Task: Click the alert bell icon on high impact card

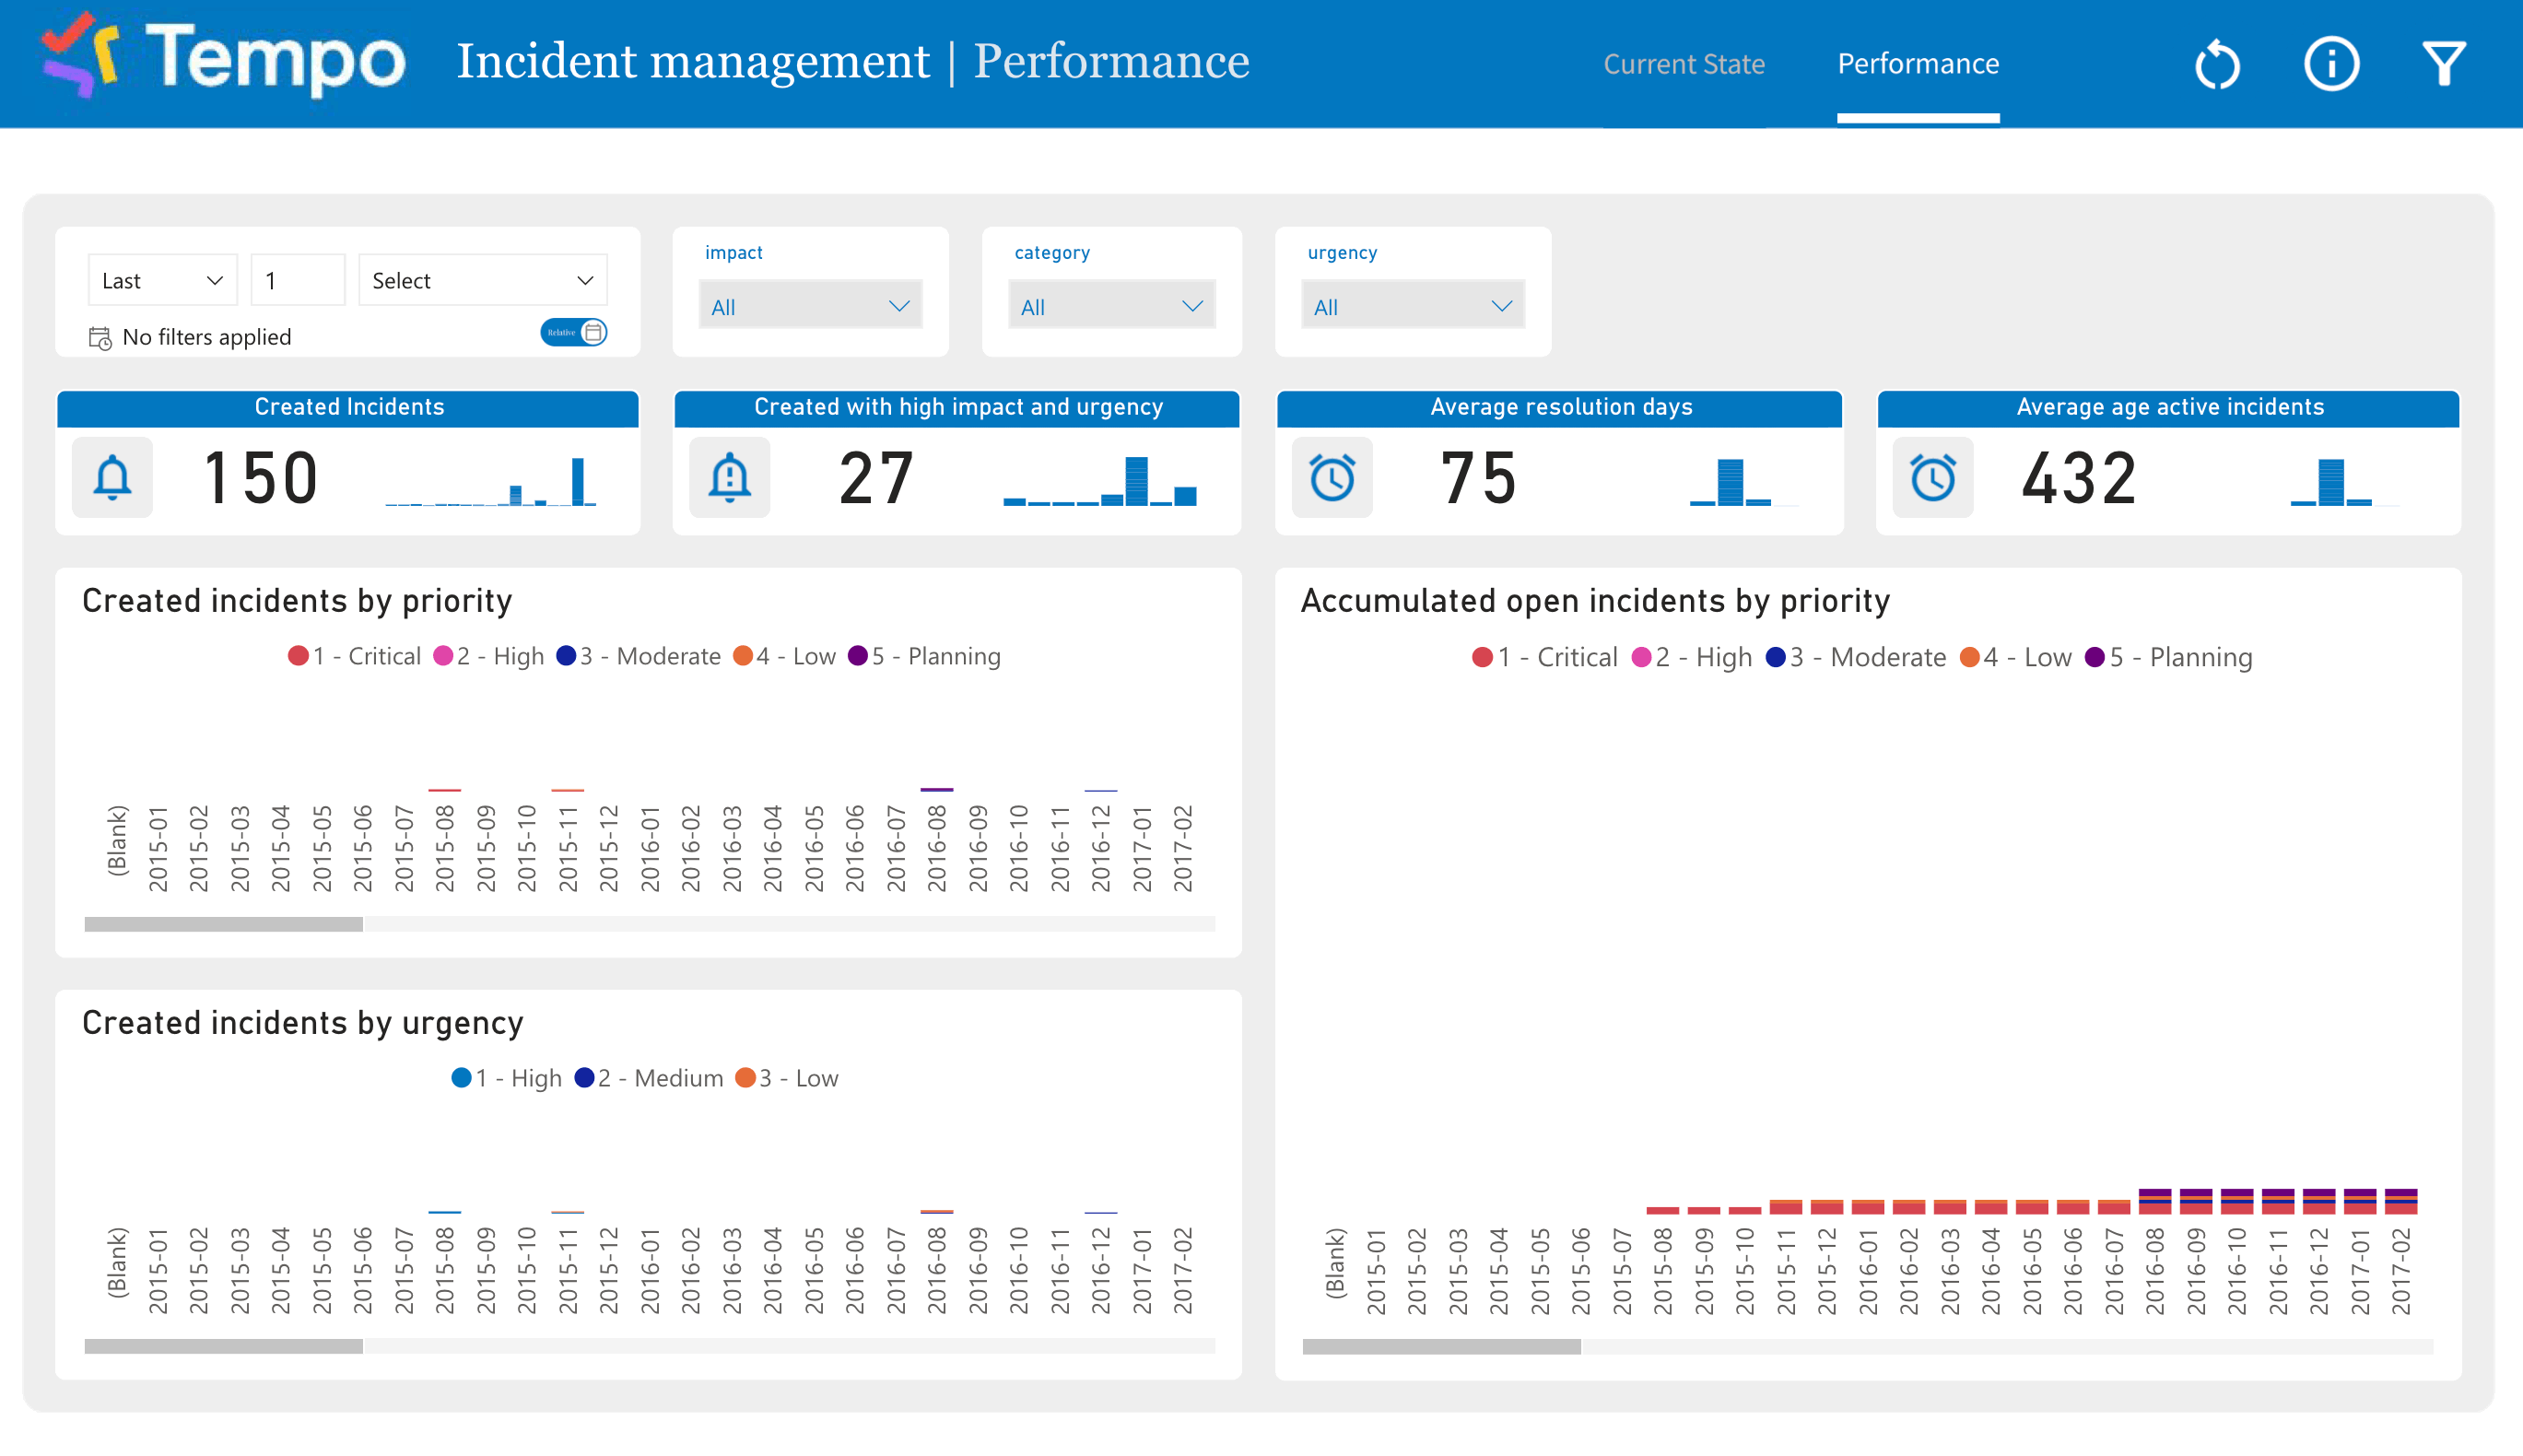Action: pos(730,478)
